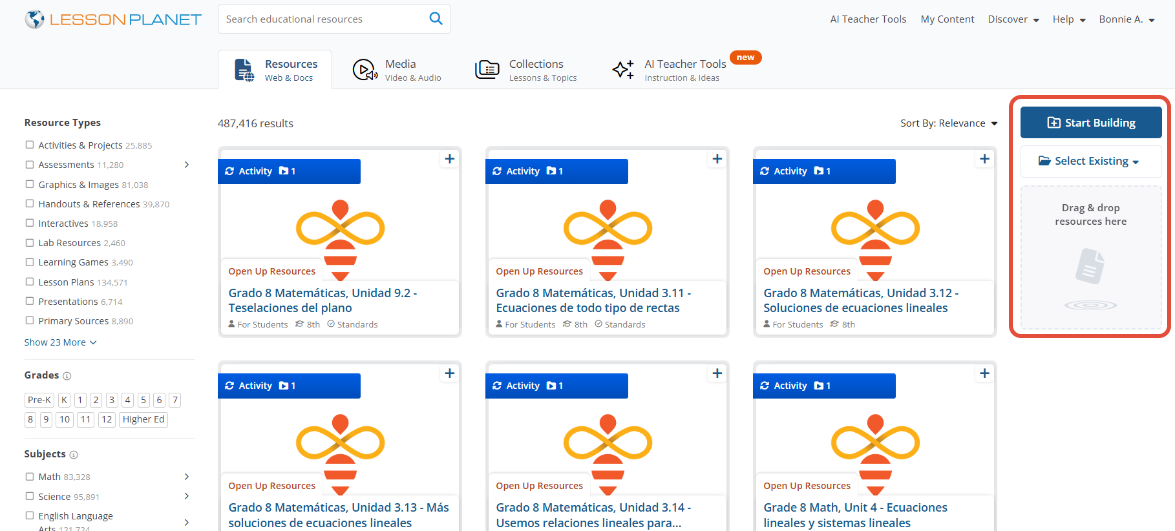Check the Presentations filter
This screenshot has width=1175, height=531.
[x=30, y=301]
